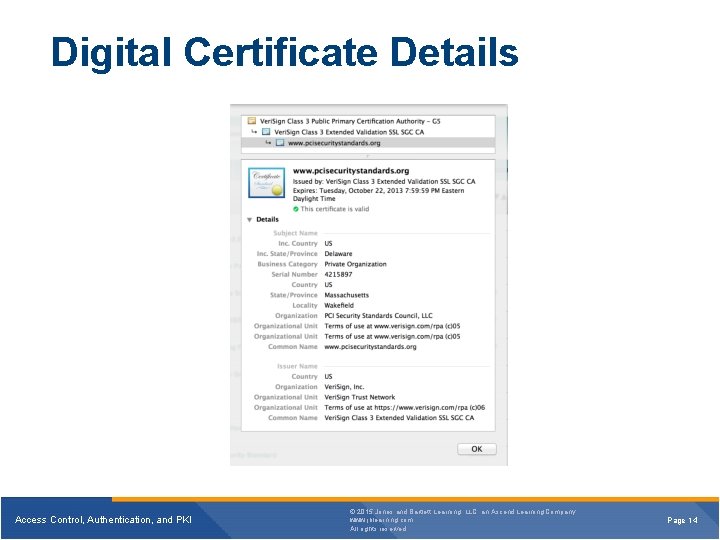
Task: Click the intermediate certificate icon in chain
Action: pos(266,132)
